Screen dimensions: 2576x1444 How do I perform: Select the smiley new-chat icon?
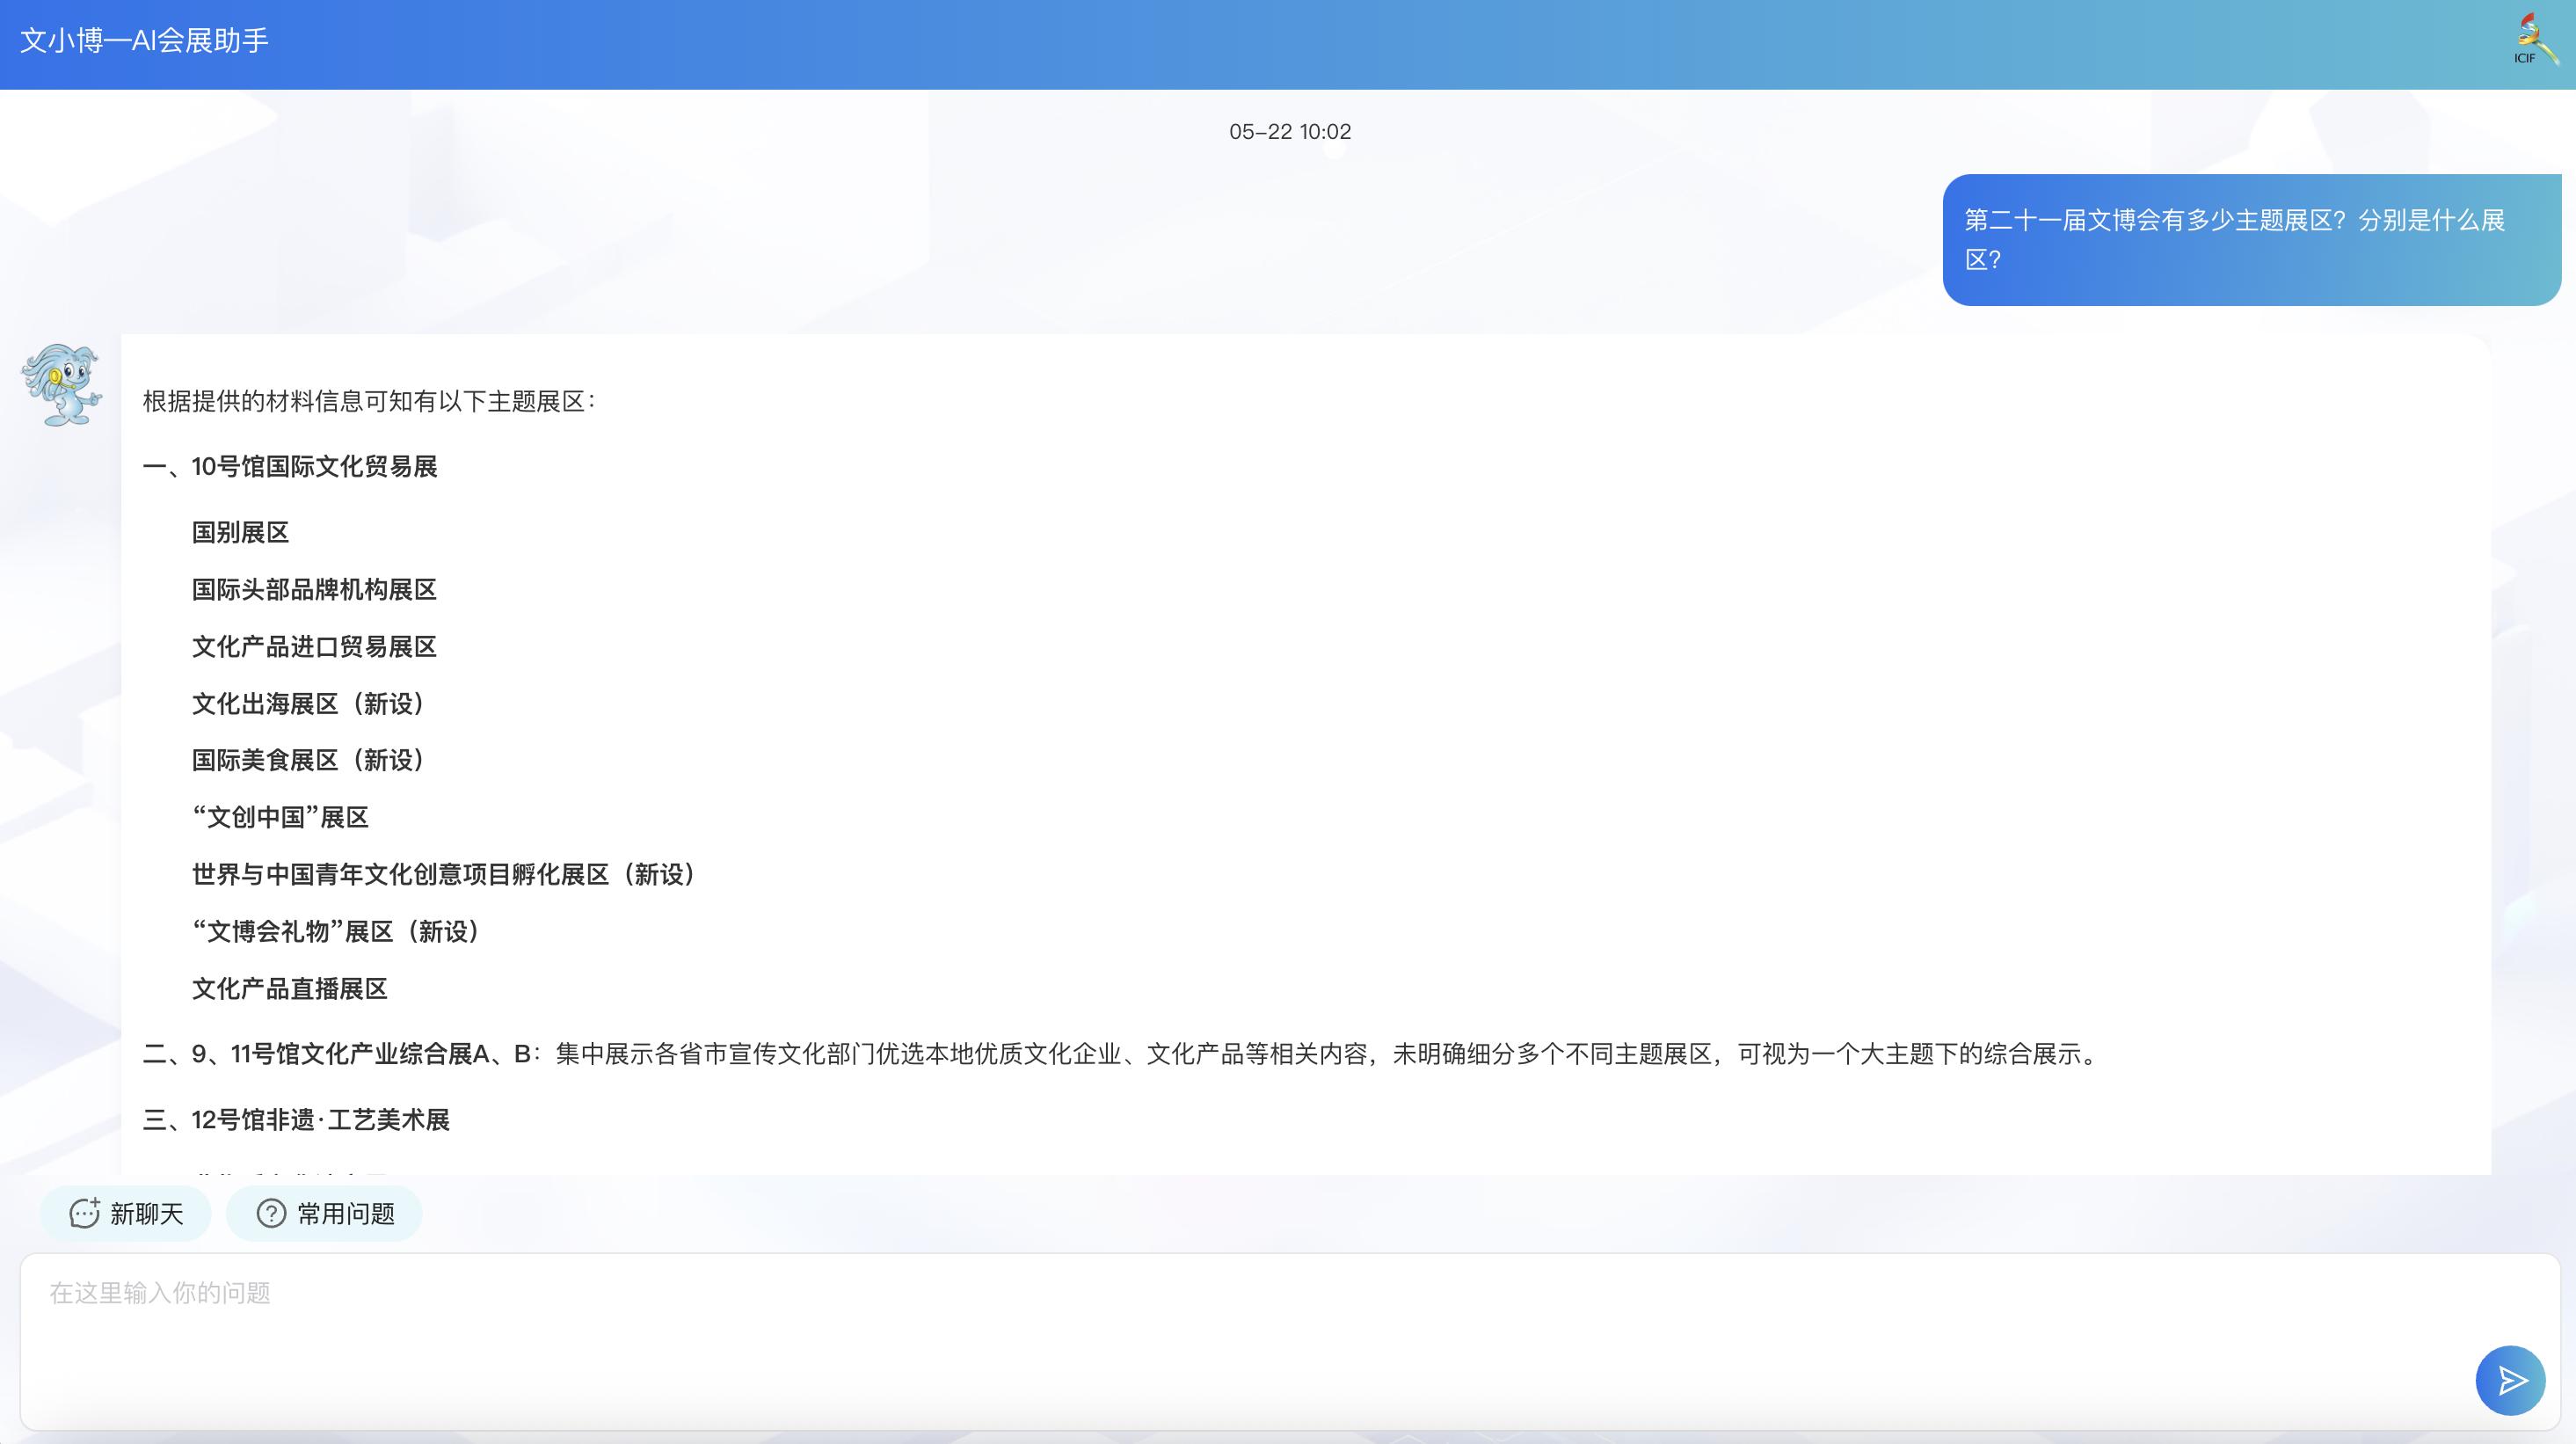coord(85,1213)
